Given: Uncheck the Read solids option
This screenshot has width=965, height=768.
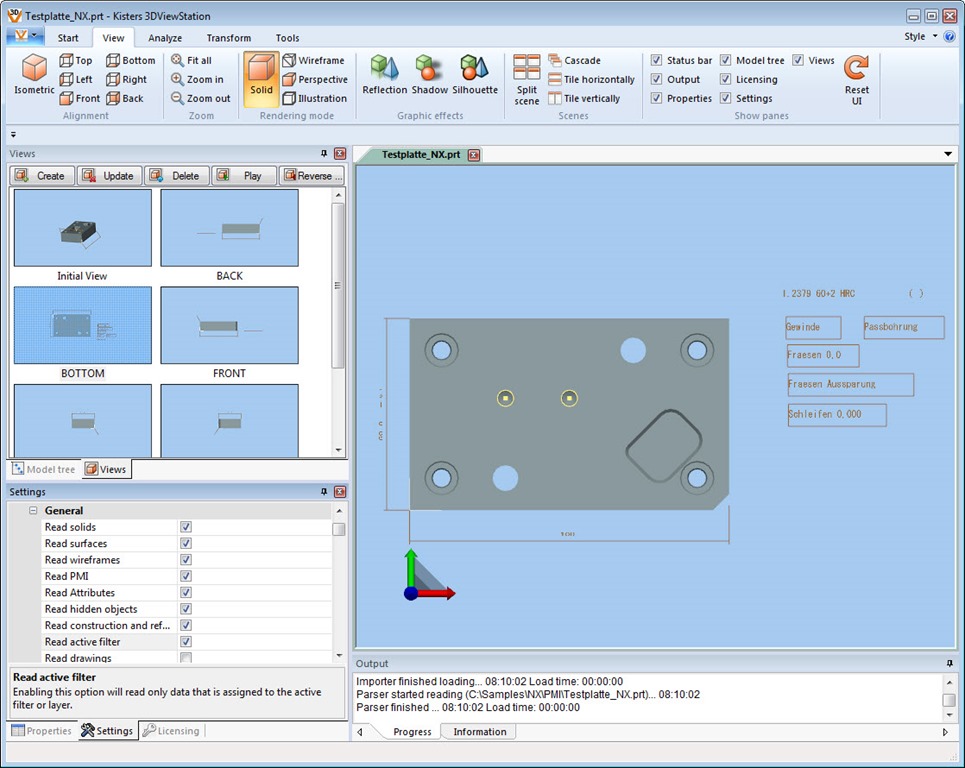Looking at the screenshot, I should click(186, 527).
